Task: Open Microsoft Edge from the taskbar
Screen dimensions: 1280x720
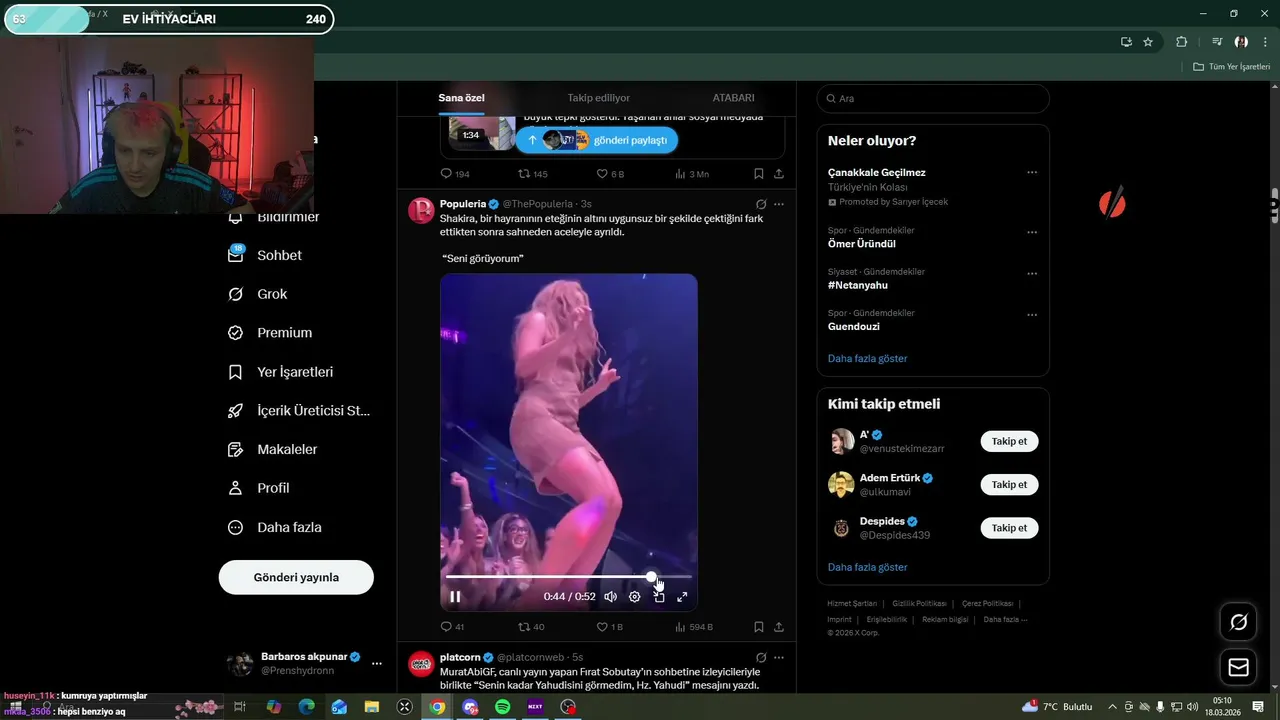Action: 307,707
